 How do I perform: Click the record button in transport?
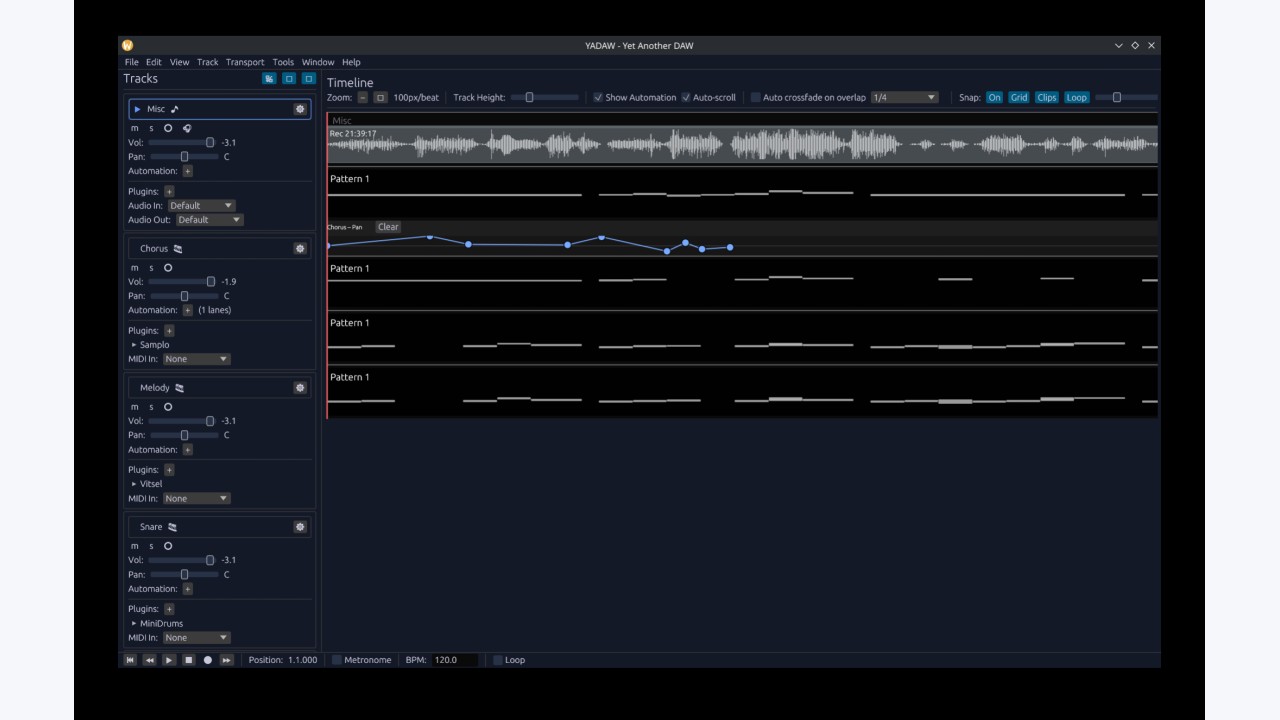point(208,660)
